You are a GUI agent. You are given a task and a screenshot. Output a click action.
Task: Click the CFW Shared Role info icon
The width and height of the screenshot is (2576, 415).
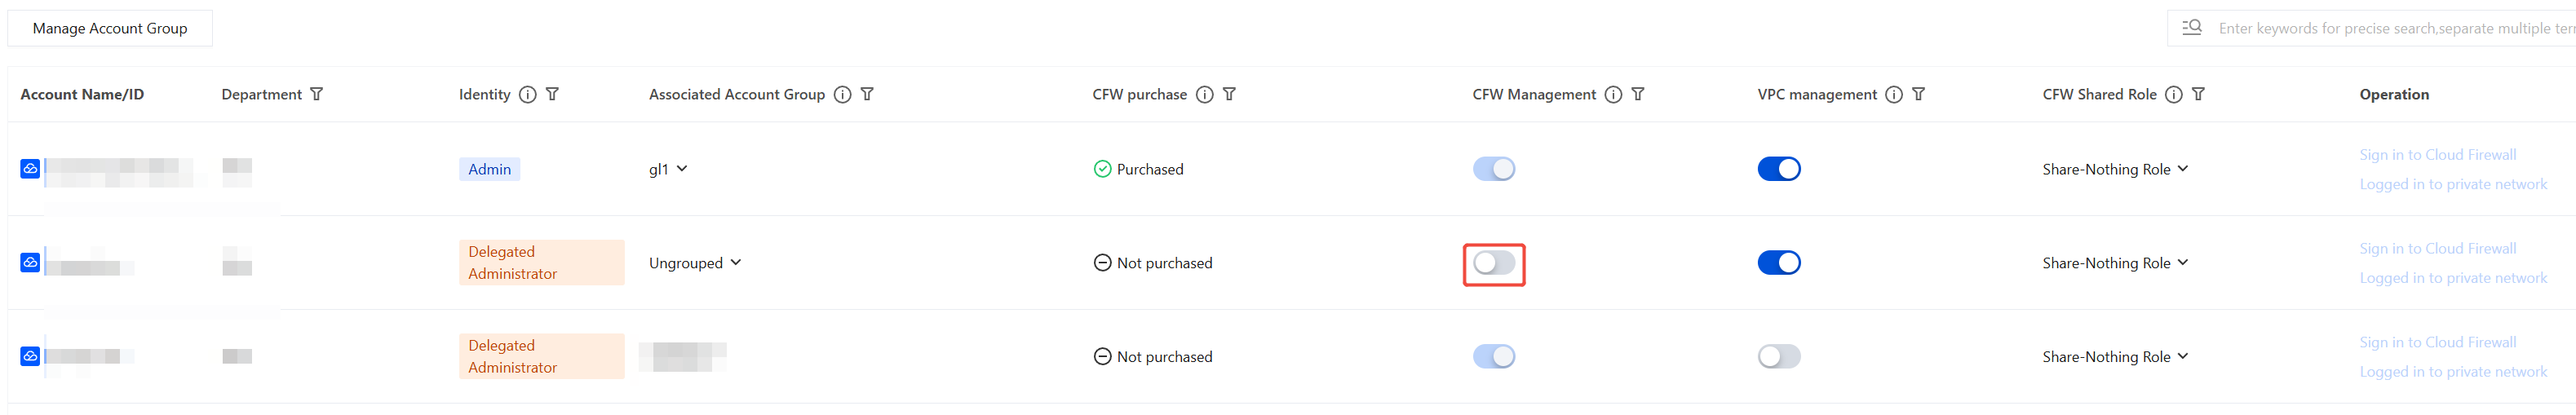point(2173,94)
